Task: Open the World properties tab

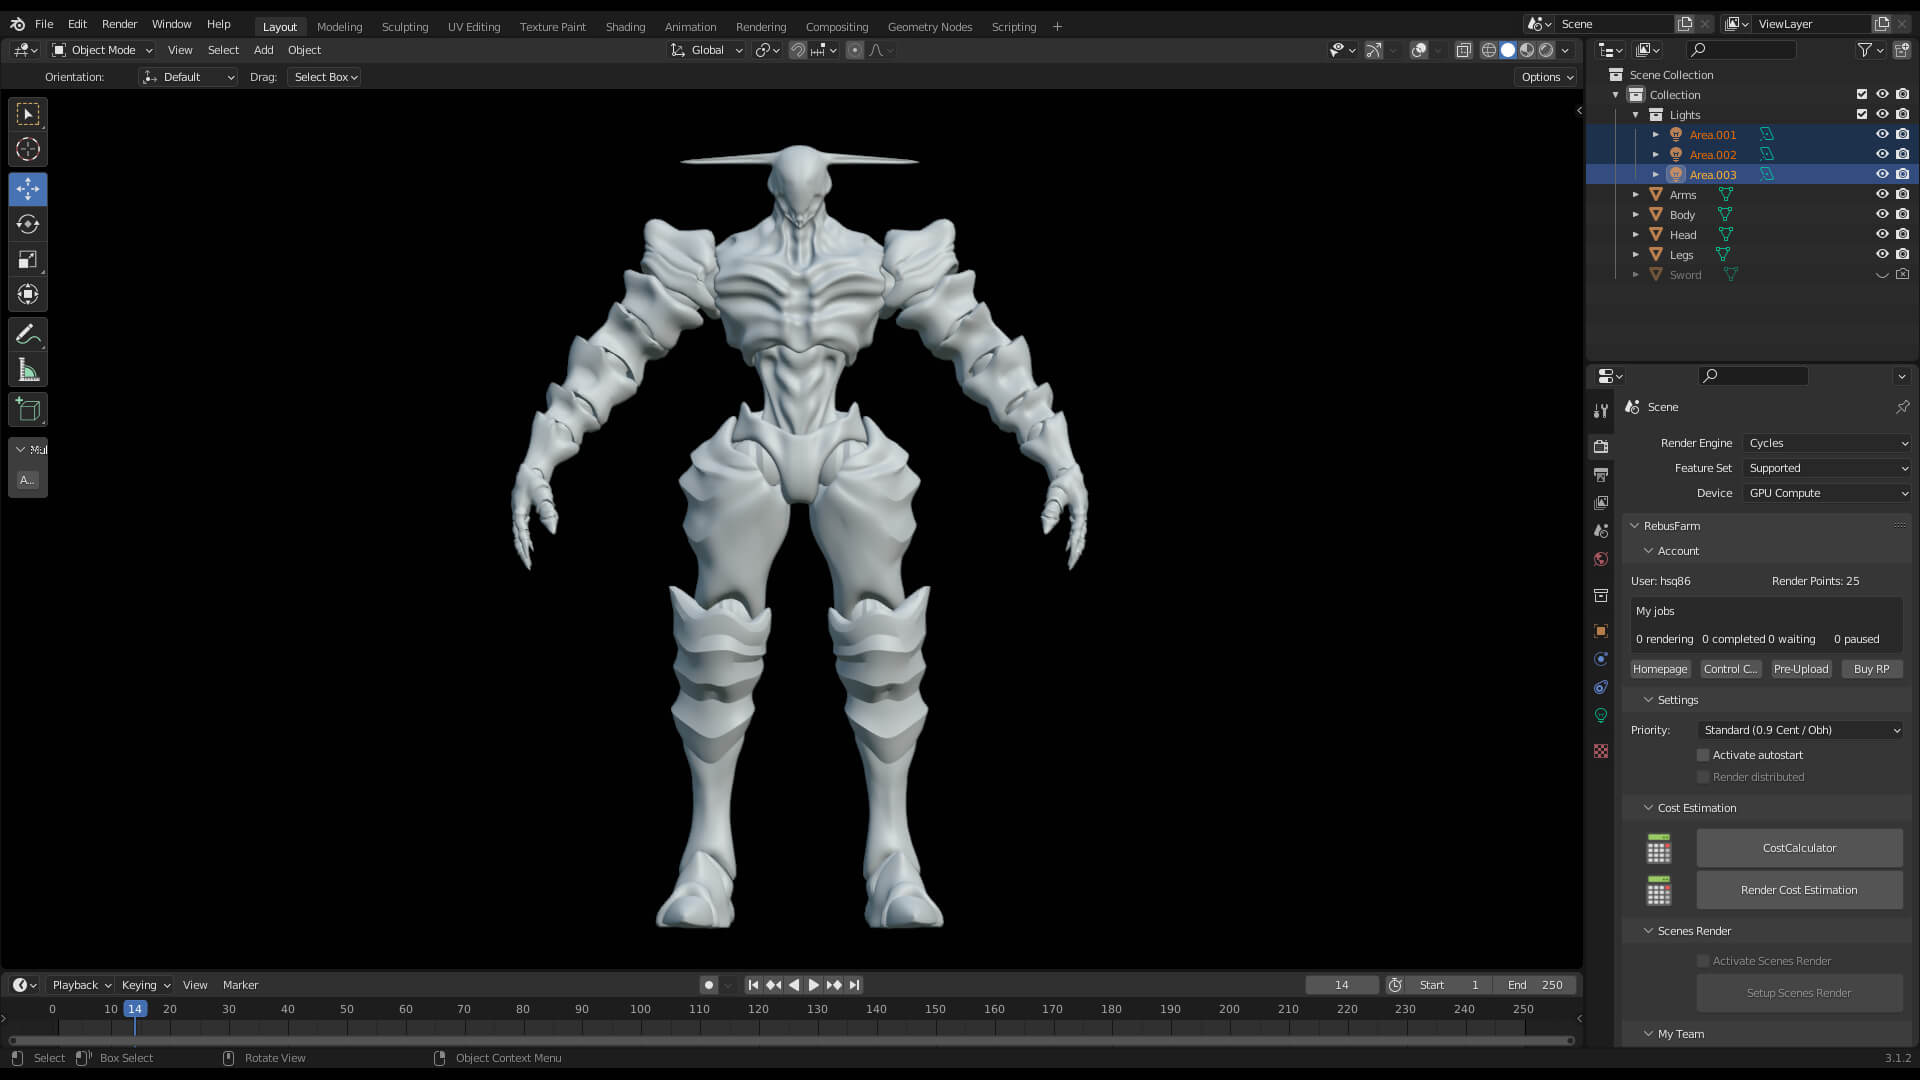Action: pos(1601,559)
